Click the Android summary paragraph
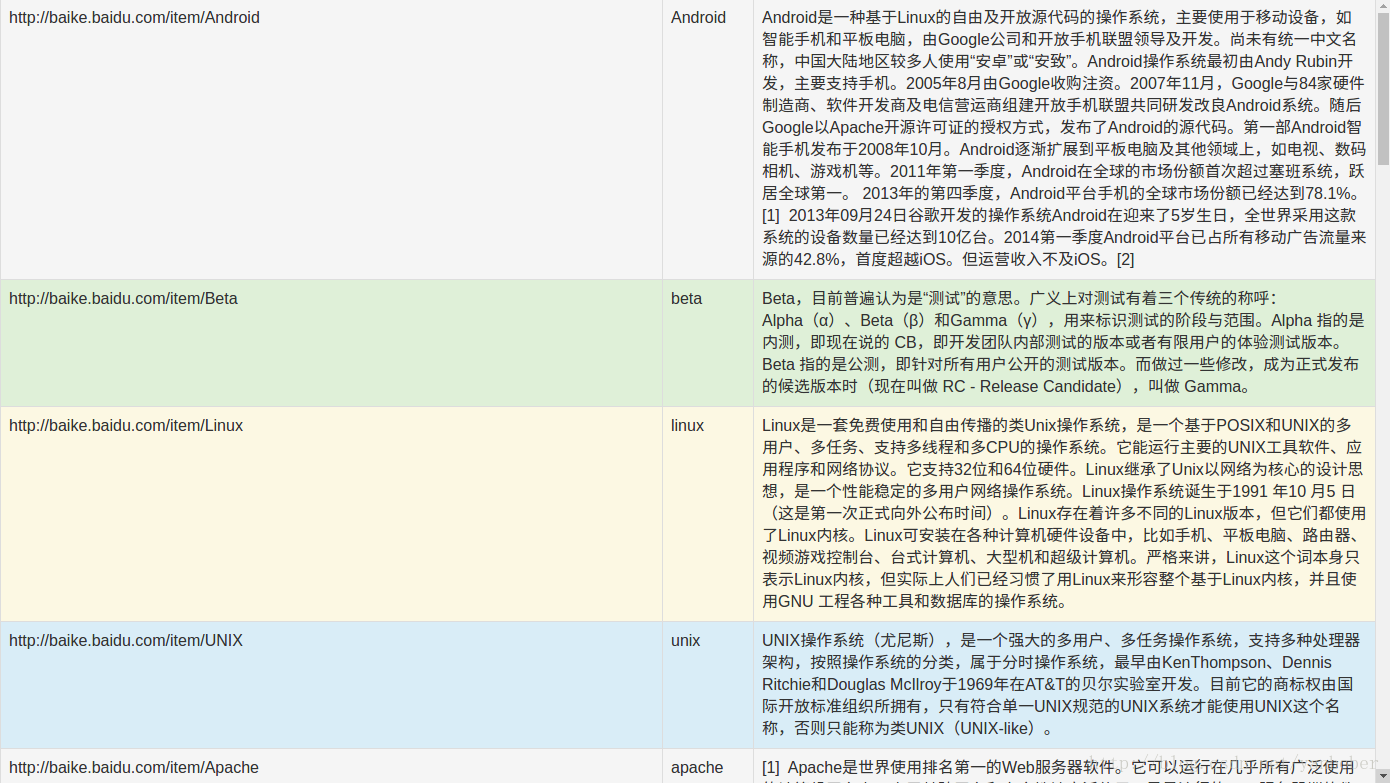Viewport: 1390px width, 783px height. point(1064,139)
